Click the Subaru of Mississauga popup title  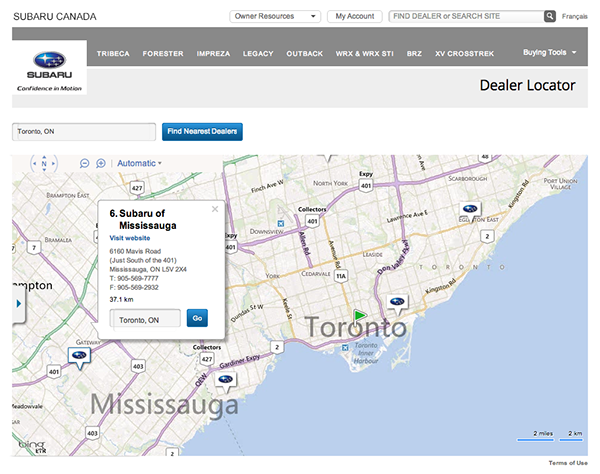click(x=143, y=219)
